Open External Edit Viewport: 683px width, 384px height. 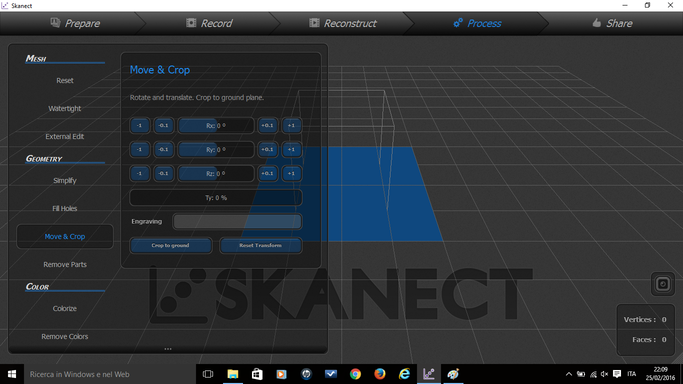click(64, 136)
